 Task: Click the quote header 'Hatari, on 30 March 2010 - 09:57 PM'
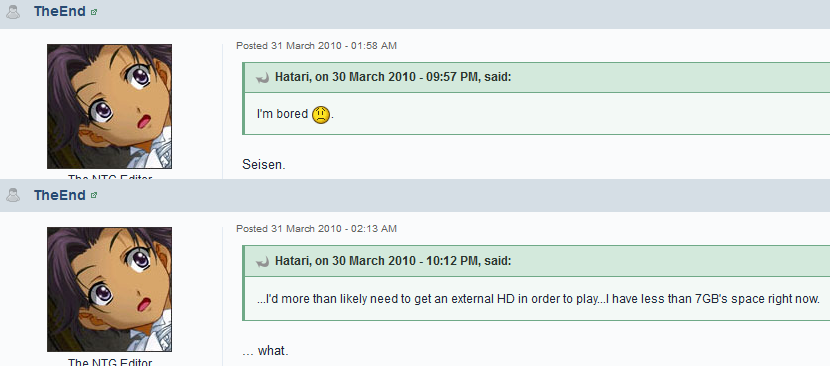393,77
